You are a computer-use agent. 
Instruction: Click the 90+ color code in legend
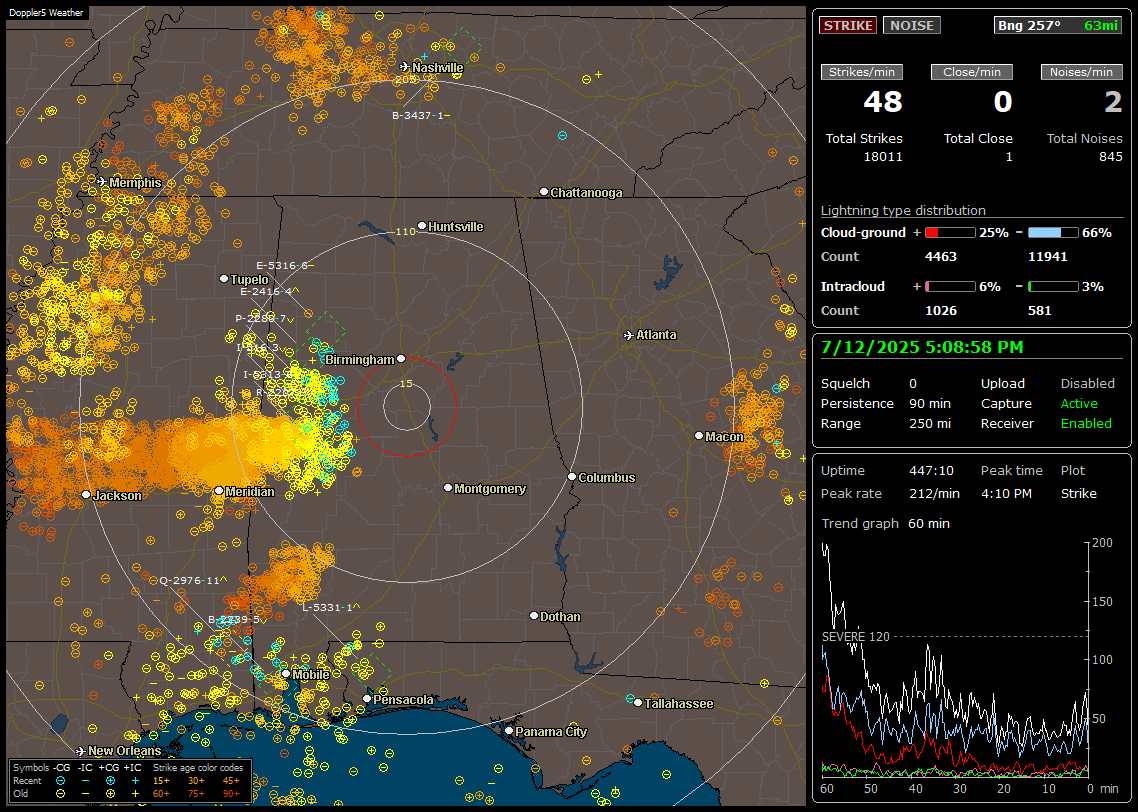point(231,794)
